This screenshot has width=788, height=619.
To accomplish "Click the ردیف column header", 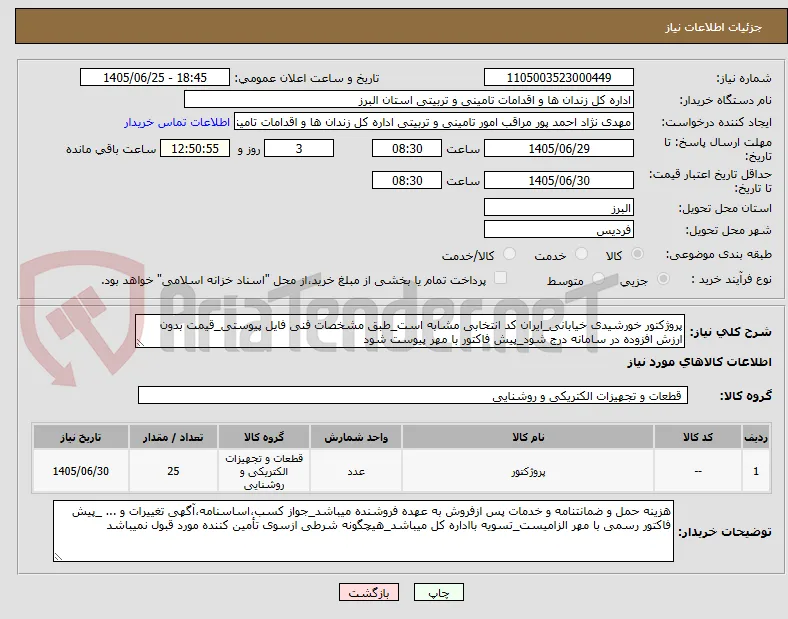I will (x=756, y=437).
